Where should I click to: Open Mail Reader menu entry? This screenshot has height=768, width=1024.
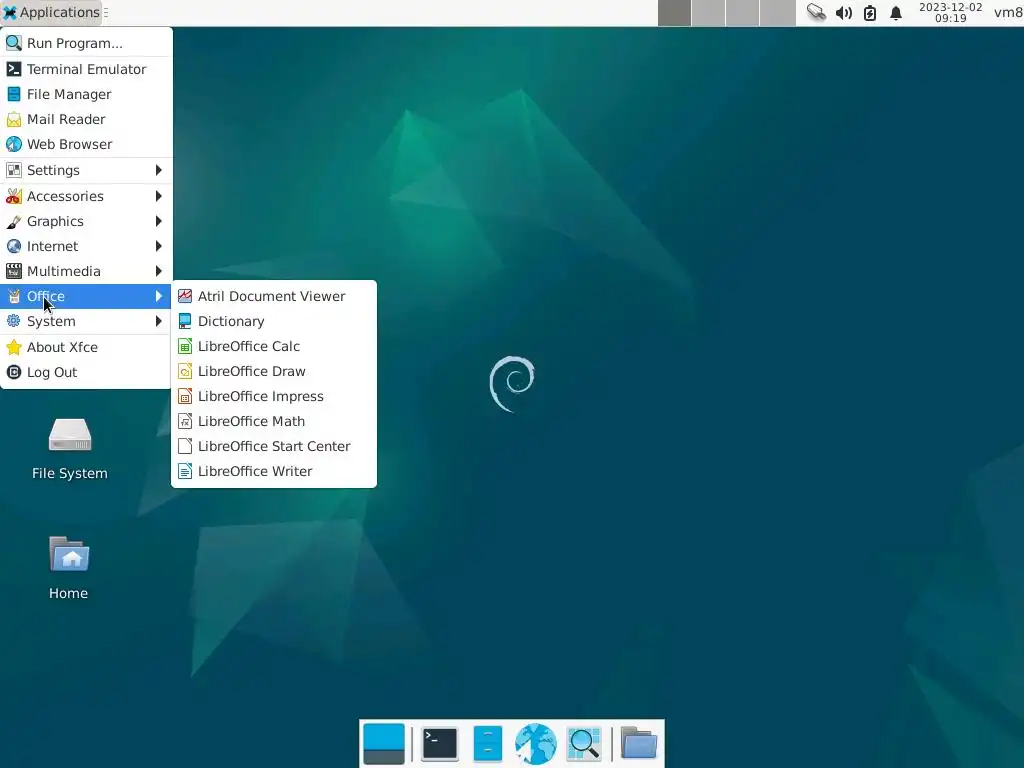tap(86, 119)
